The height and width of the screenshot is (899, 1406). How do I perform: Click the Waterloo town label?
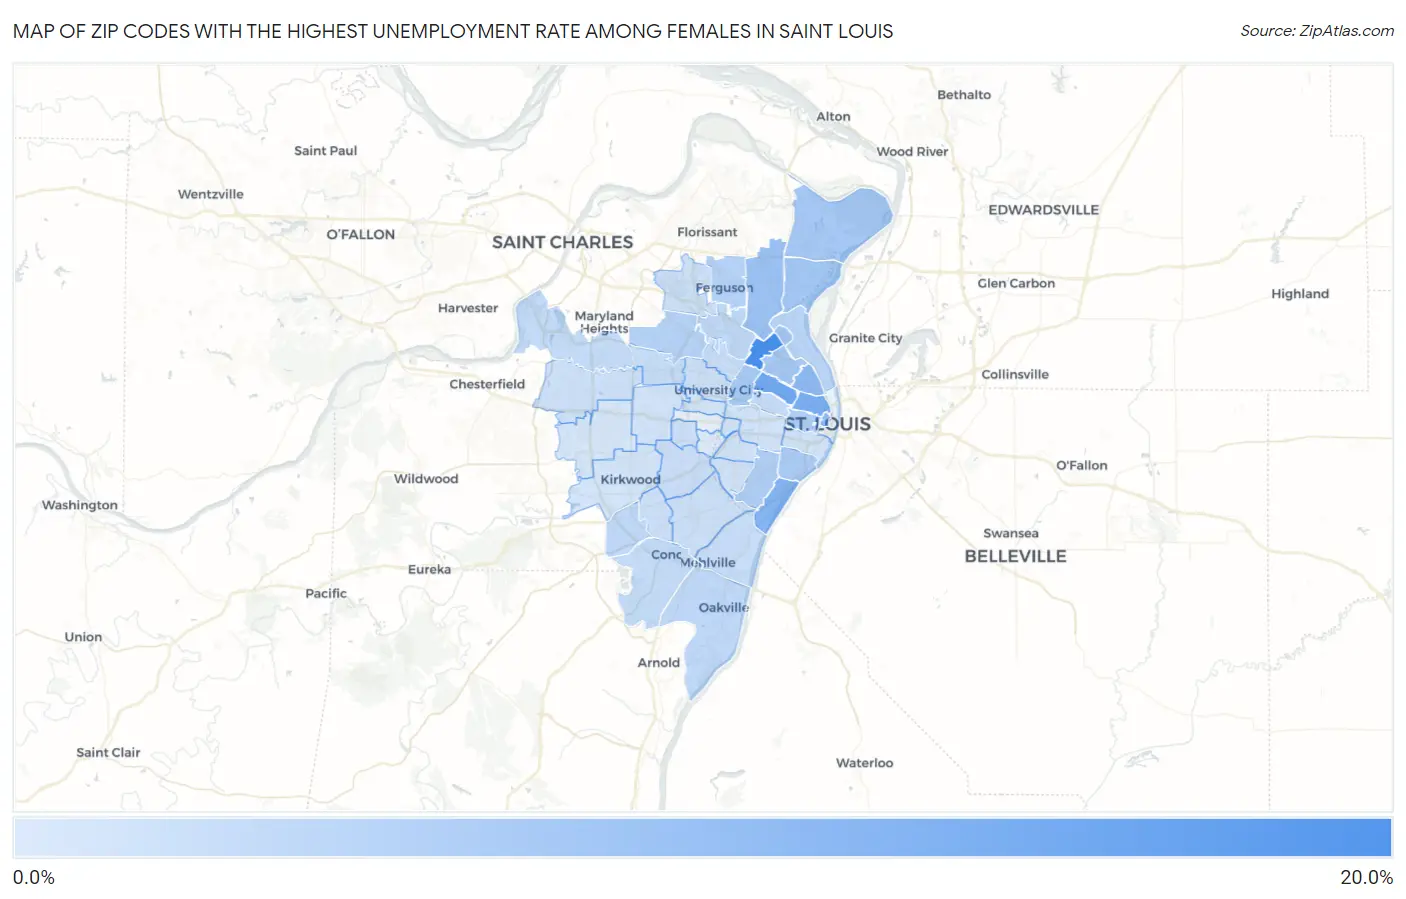point(865,763)
